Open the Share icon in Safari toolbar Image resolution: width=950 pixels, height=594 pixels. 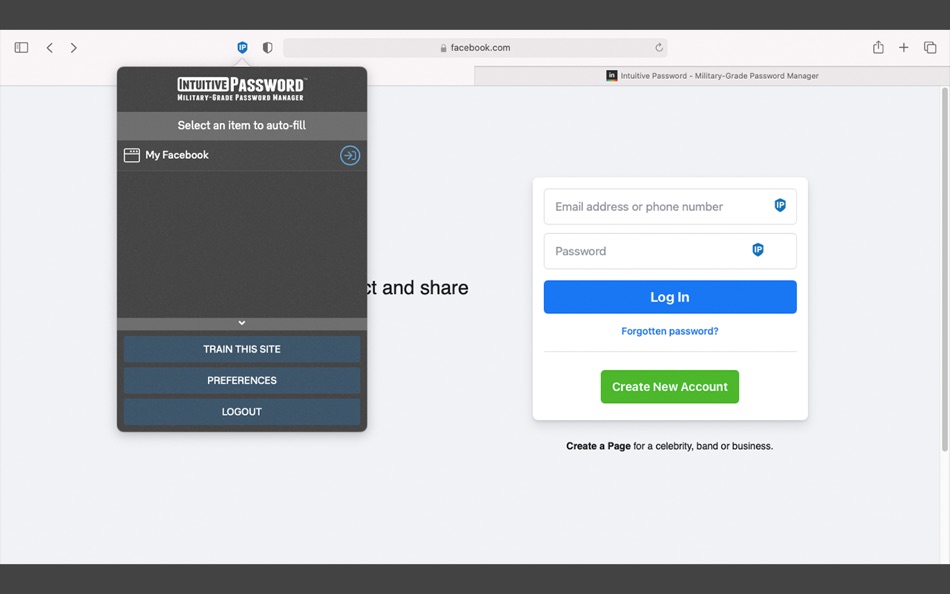tap(878, 47)
